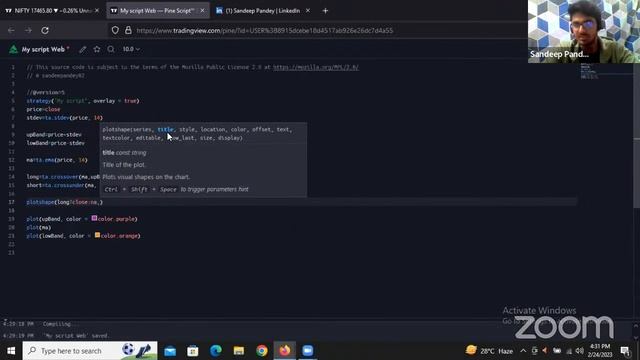Click the tradingview.com address bar
This screenshot has width=640, height=360.
(x=265, y=30)
